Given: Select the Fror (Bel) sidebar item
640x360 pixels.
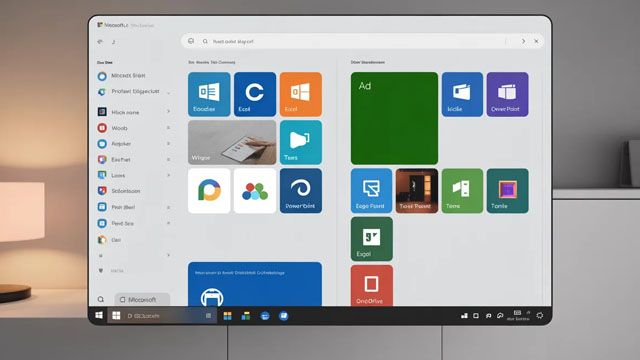Looking at the screenshot, I should [x=116, y=207].
